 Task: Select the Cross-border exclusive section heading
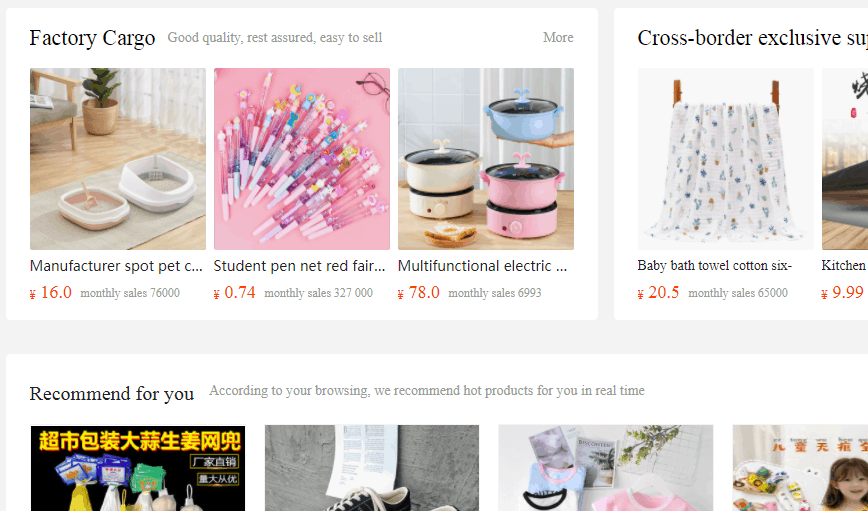coord(752,38)
